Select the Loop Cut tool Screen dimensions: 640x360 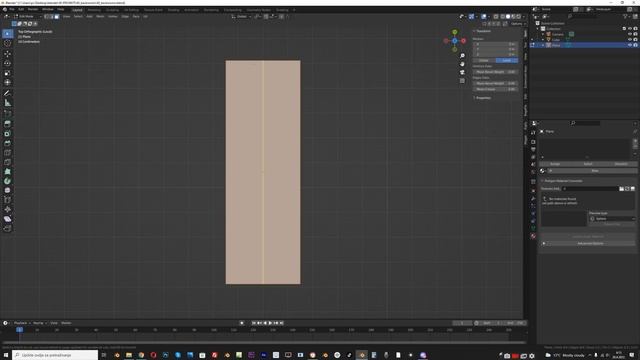pos(7,153)
